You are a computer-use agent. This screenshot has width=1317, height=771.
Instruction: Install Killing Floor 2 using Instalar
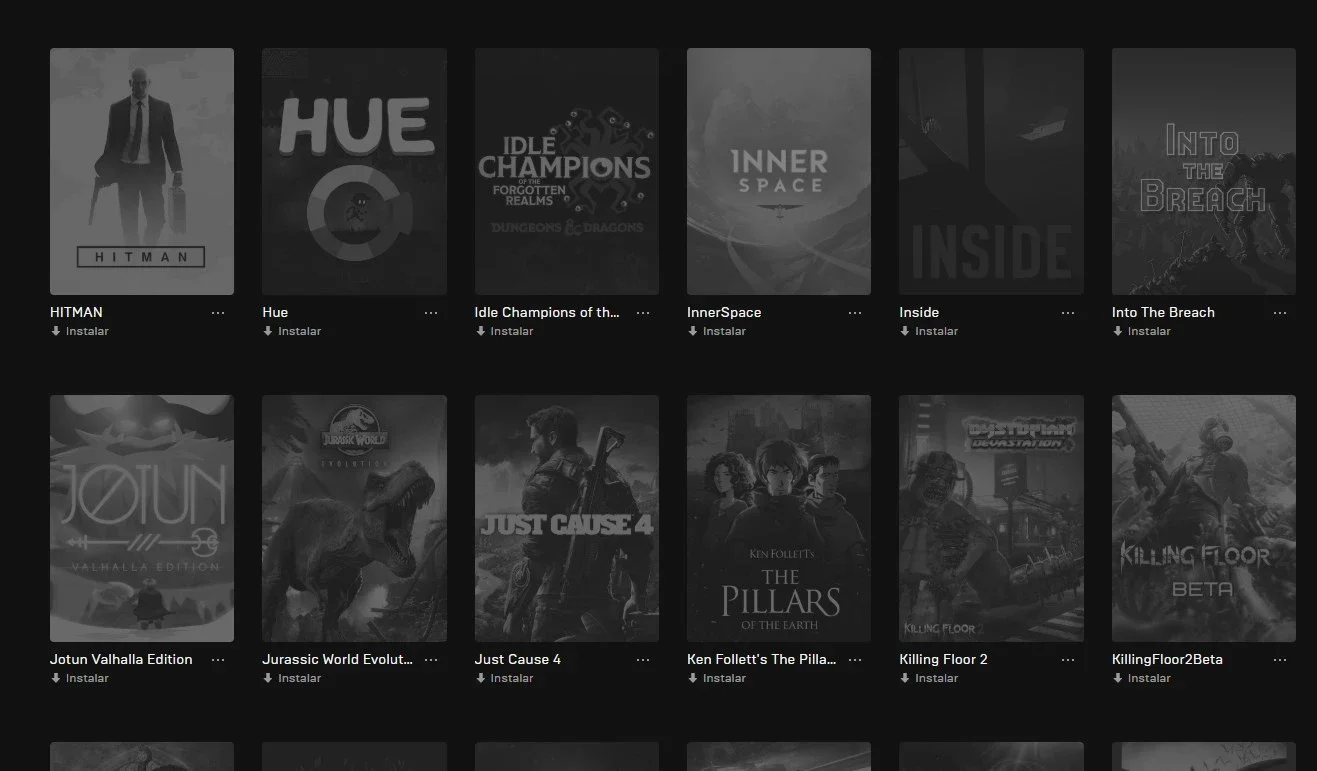pyautogui.click(x=929, y=678)
